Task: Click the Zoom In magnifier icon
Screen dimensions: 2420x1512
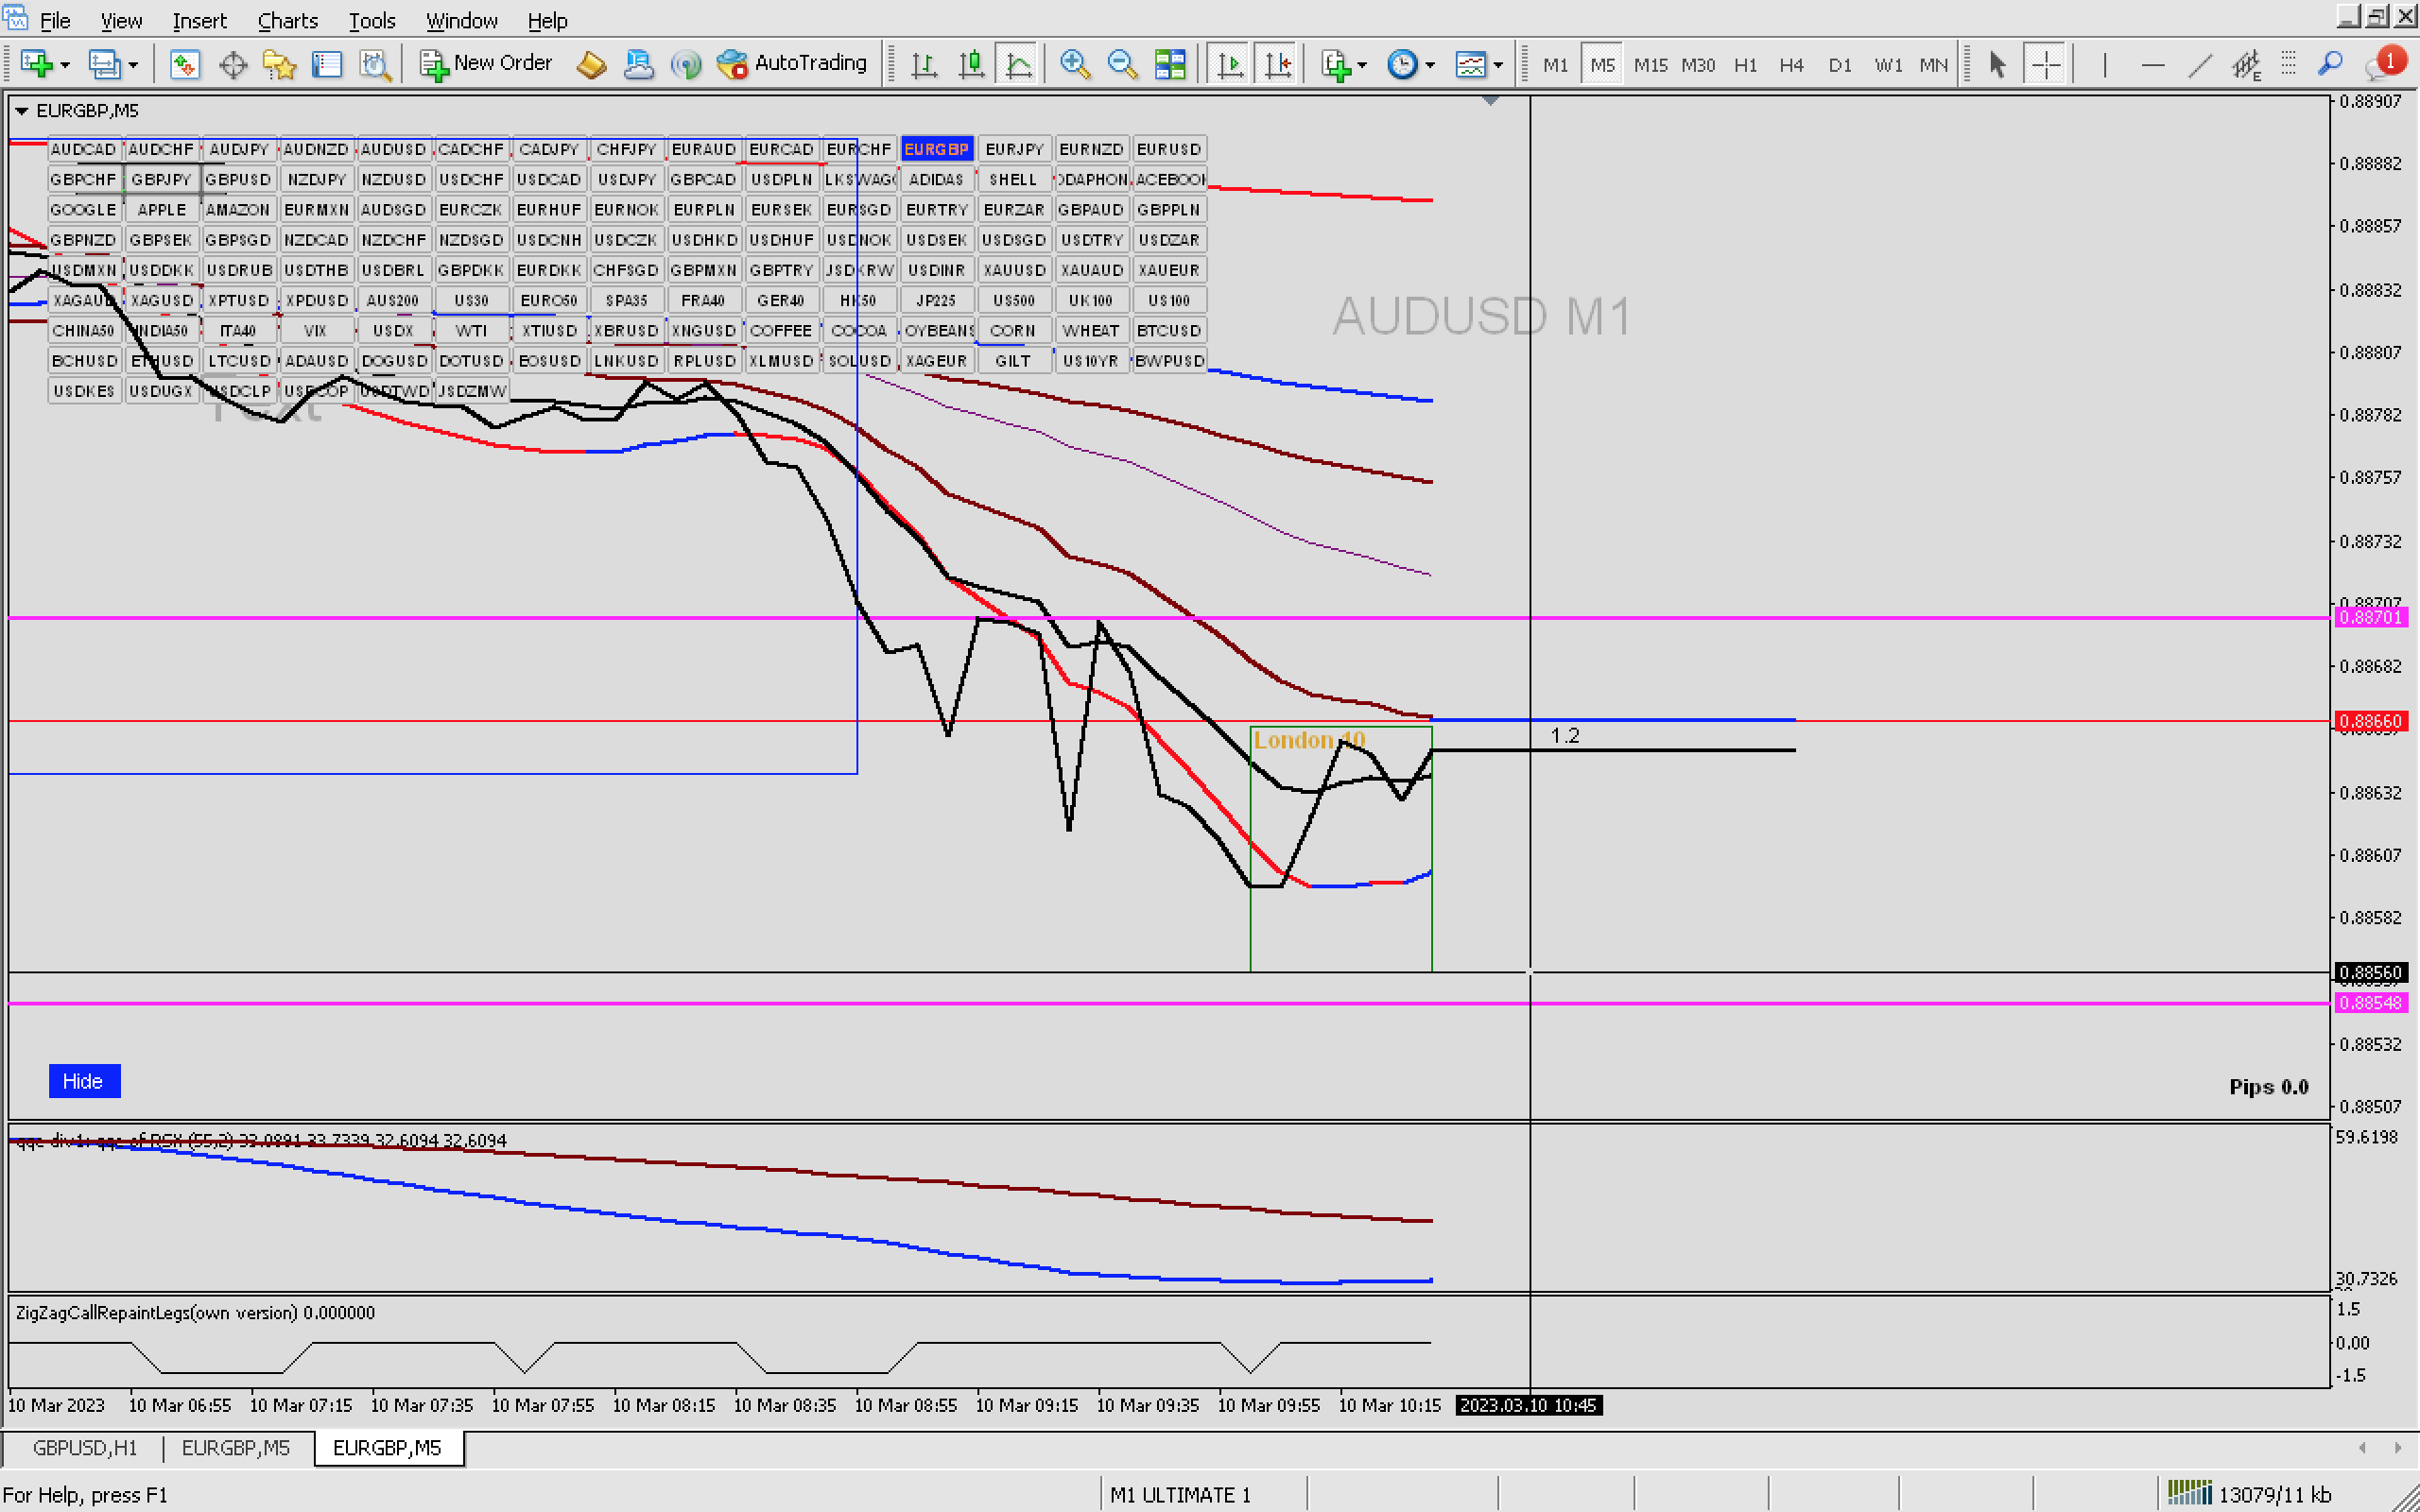Action: (x=1074, y=65)
